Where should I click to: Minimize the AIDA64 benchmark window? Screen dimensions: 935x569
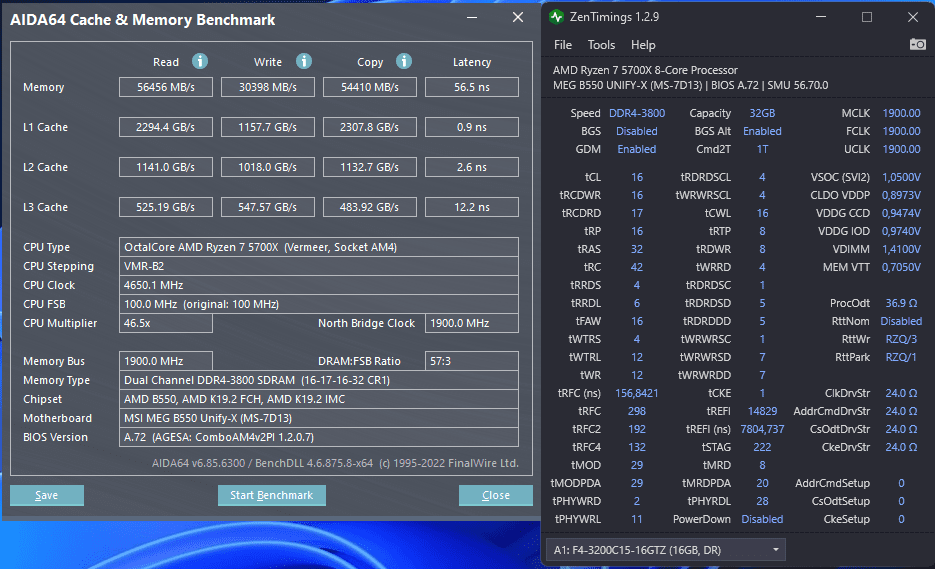point(472,18)
